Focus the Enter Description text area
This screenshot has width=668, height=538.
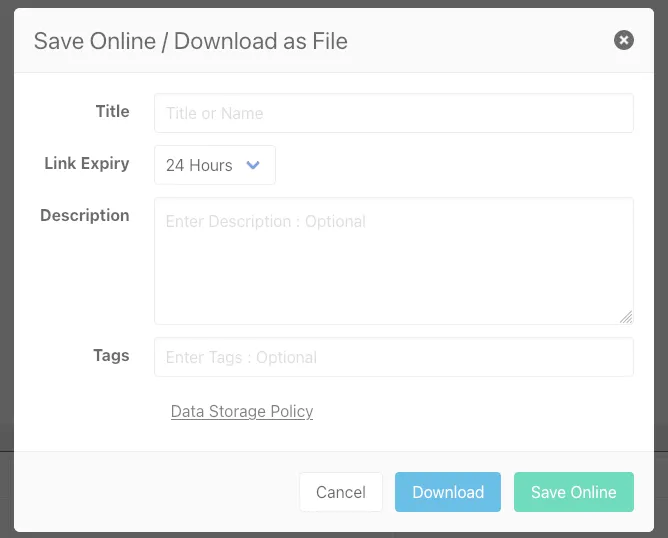tap(393, 260)
